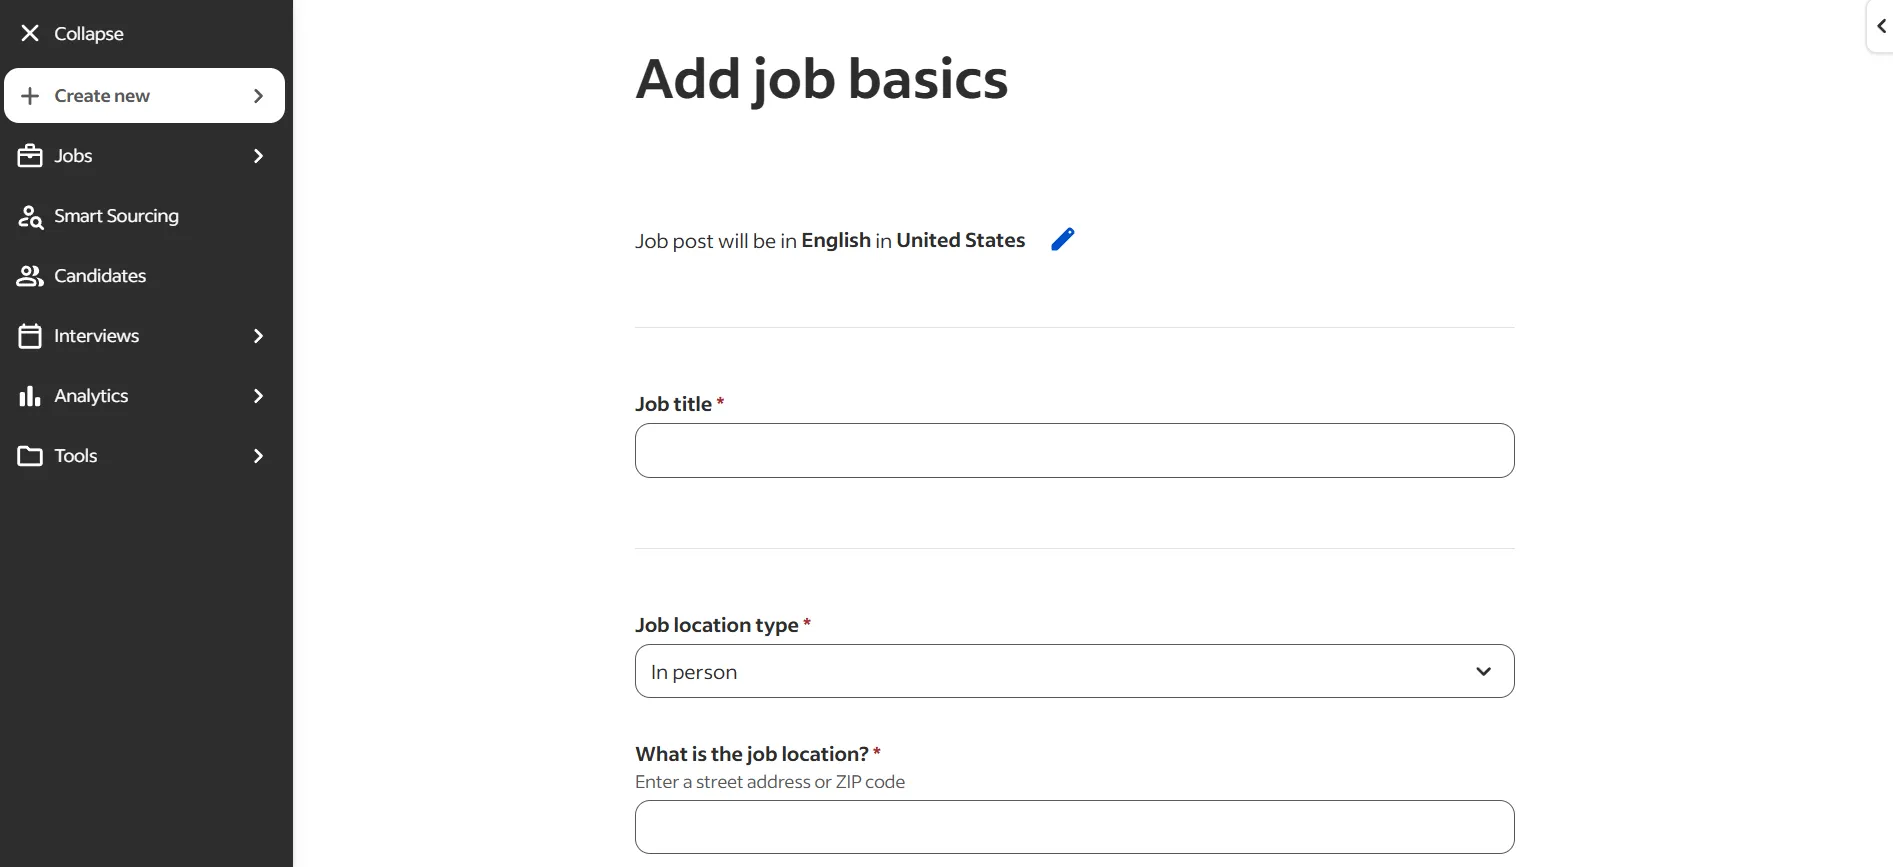Click the Create new arrow chevron
The height and width of the screenshot is (867, 1893).
click(x=258, y=95)
